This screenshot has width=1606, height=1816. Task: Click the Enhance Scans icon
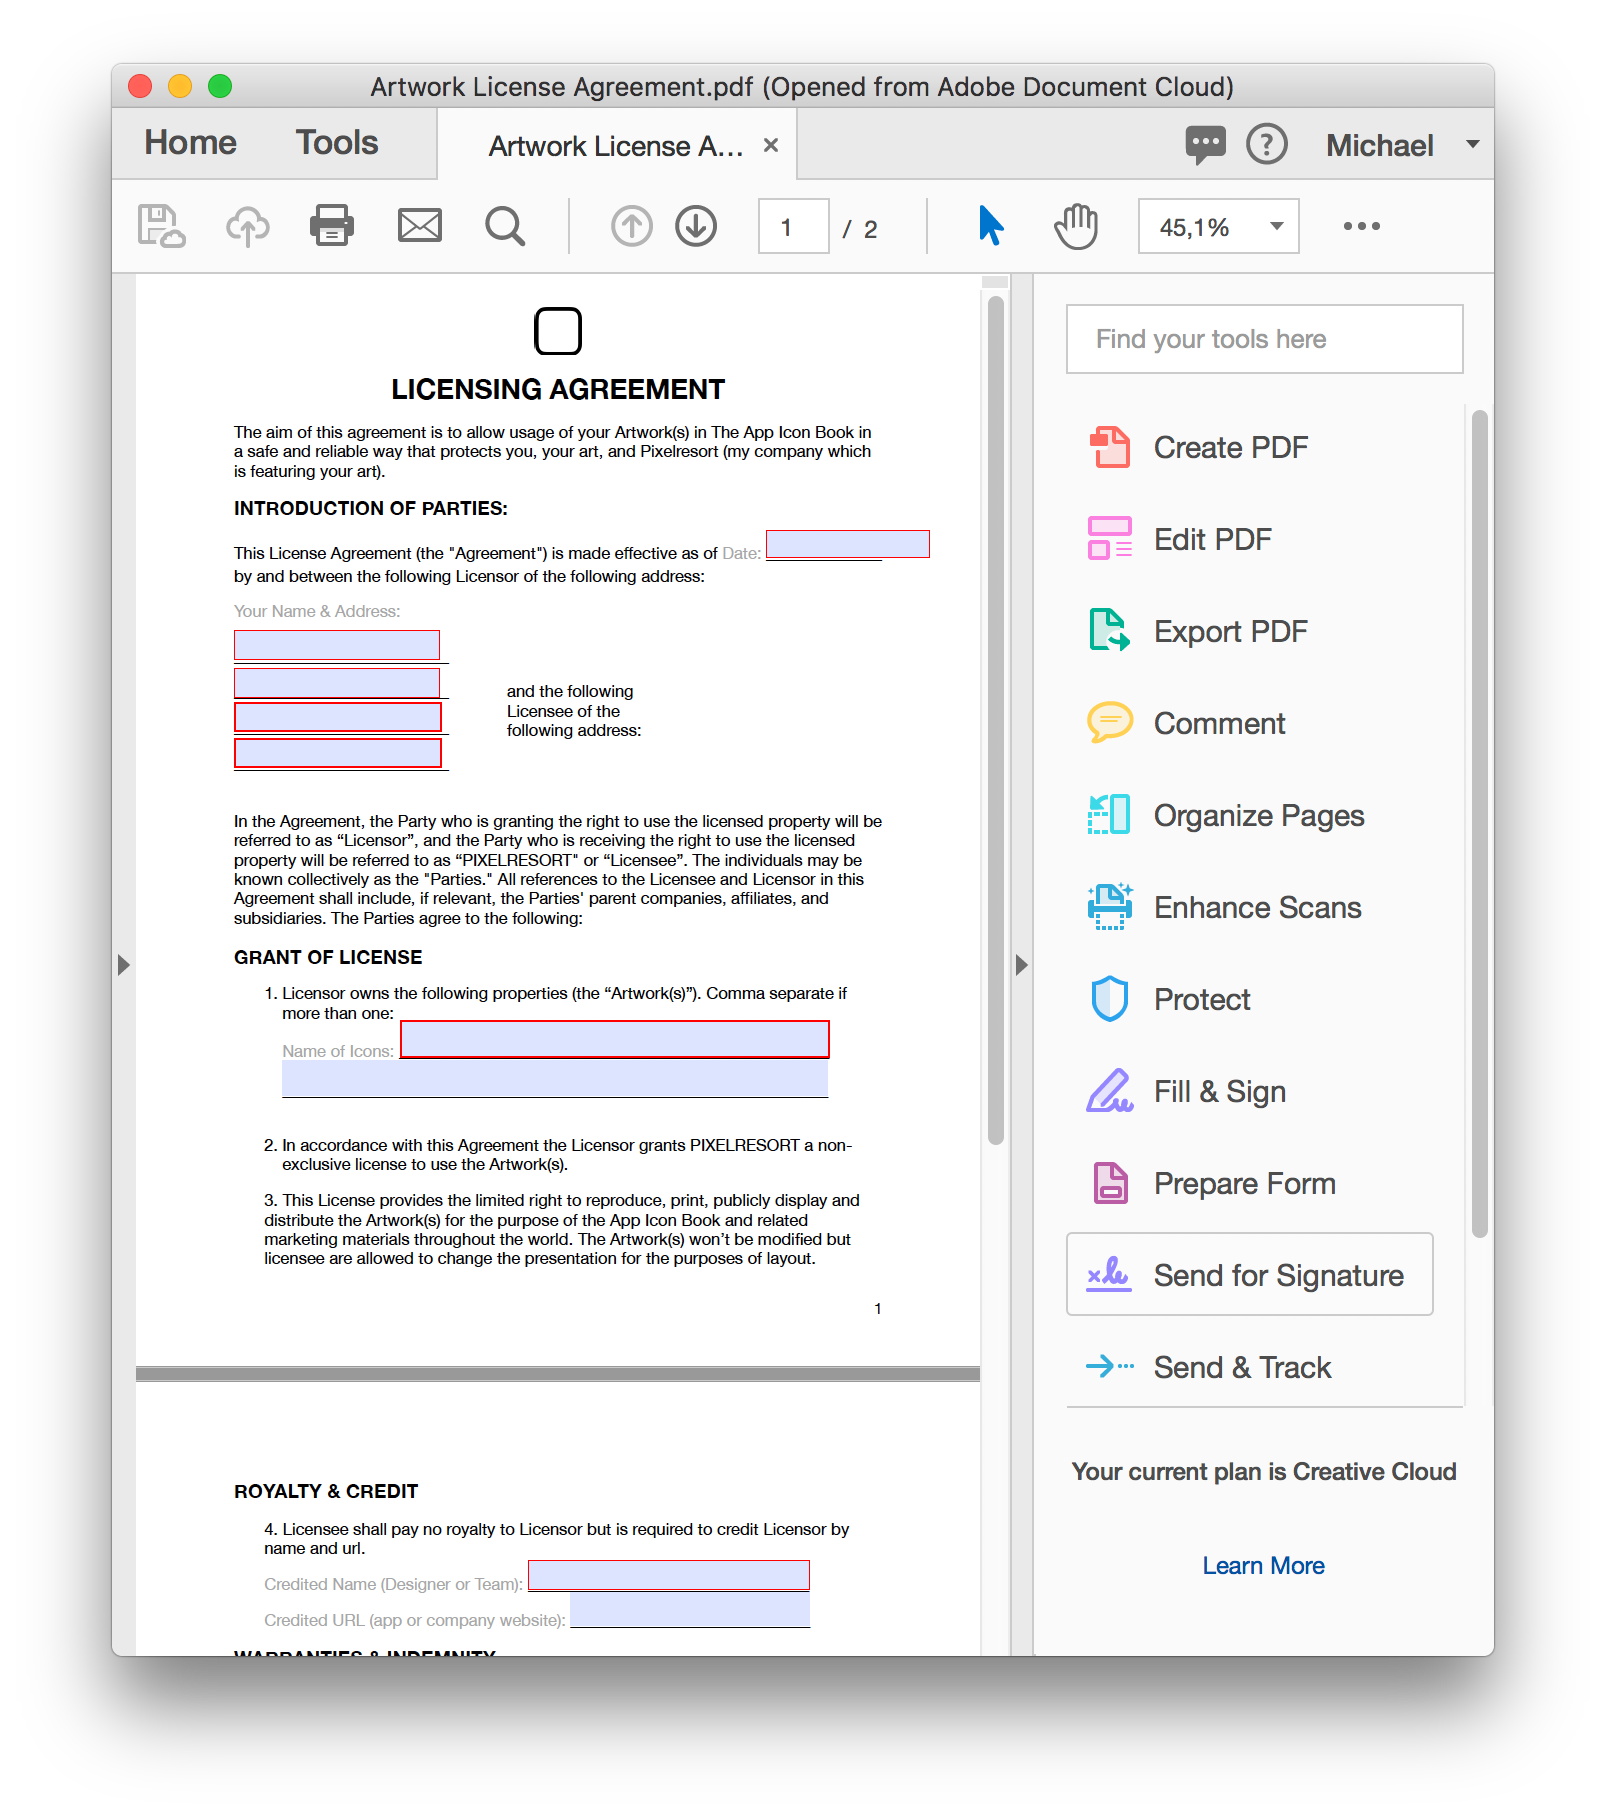(1109, 907)
